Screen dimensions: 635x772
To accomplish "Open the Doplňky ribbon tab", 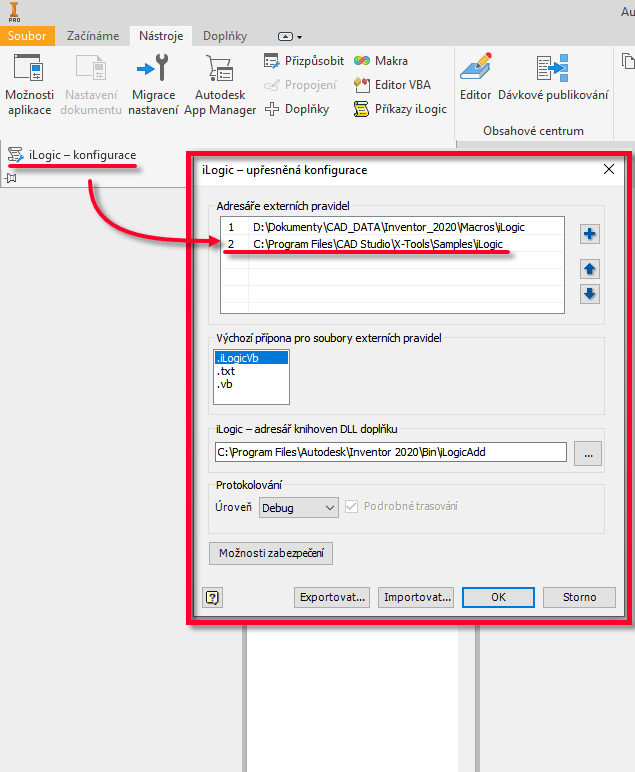I will pos(225,36).
